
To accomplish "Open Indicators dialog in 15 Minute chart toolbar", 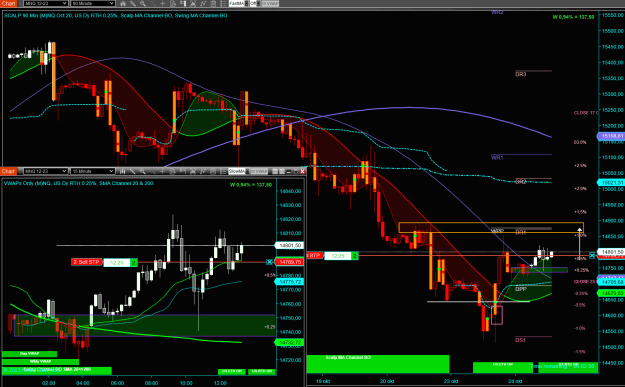I will coord(203,171).
